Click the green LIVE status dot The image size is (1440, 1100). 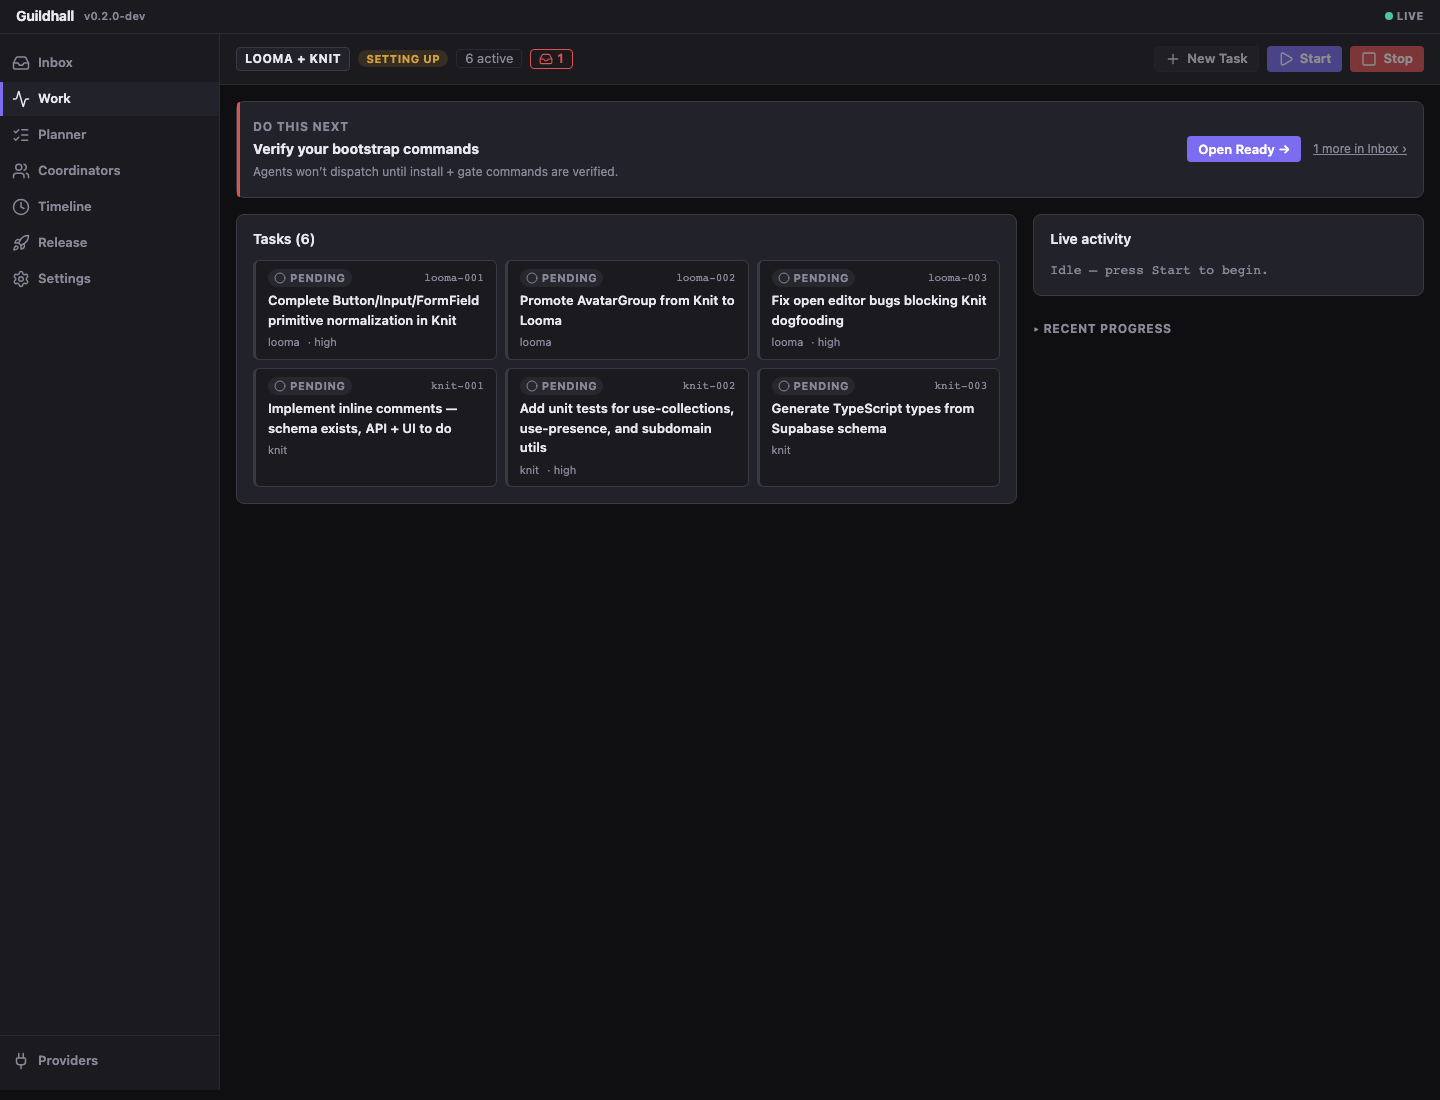click(x=1389, y=16)
